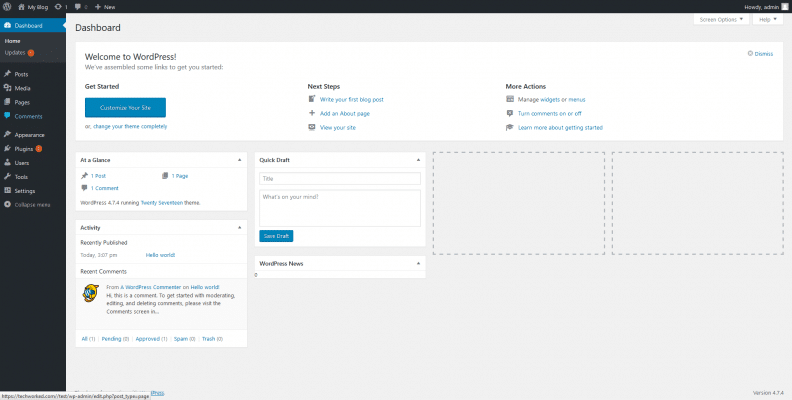Open the Write your first blog post link
Screen dimensions: 792x400
click(x=351, y=99)
